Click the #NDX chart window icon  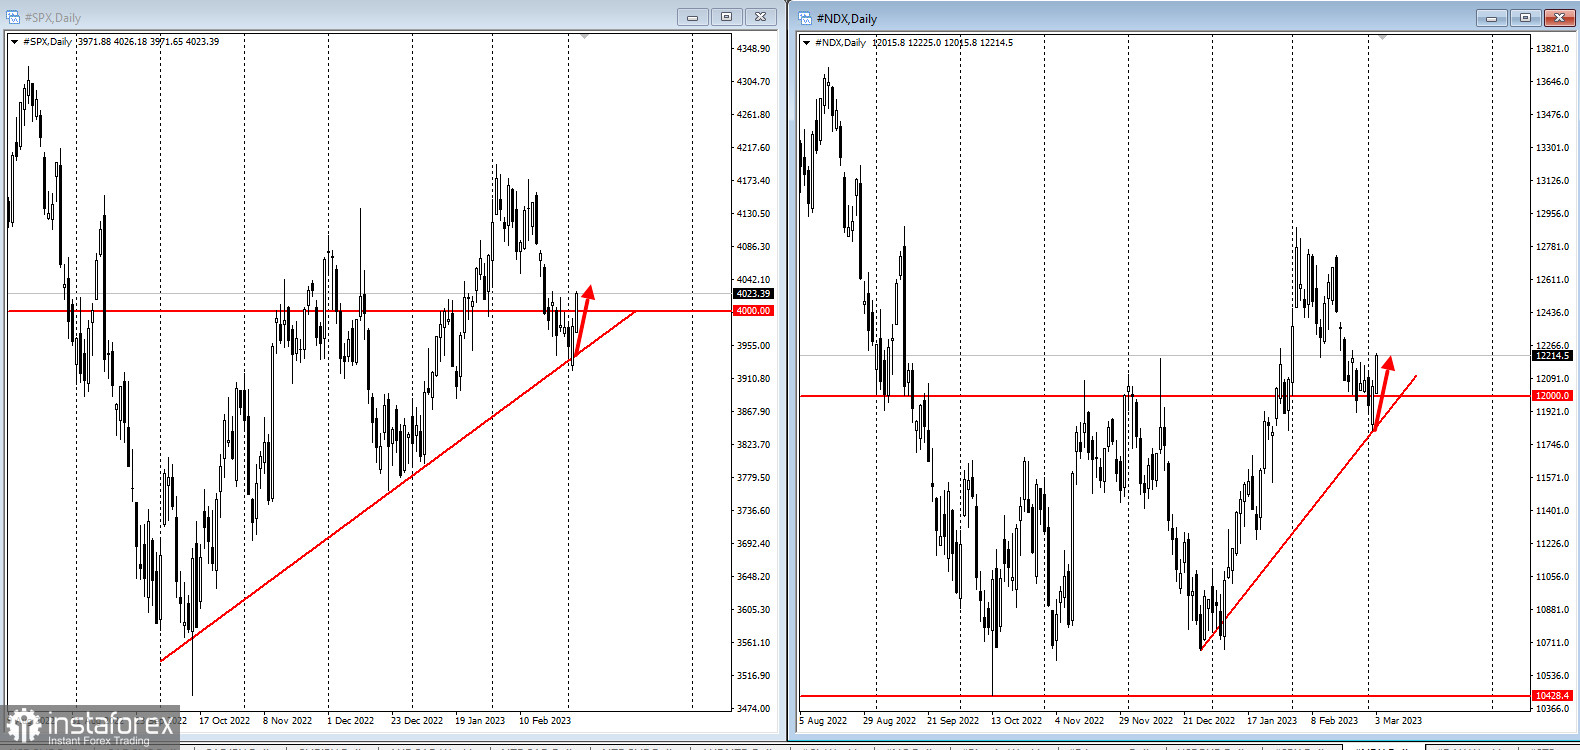[x=805, y=18]
